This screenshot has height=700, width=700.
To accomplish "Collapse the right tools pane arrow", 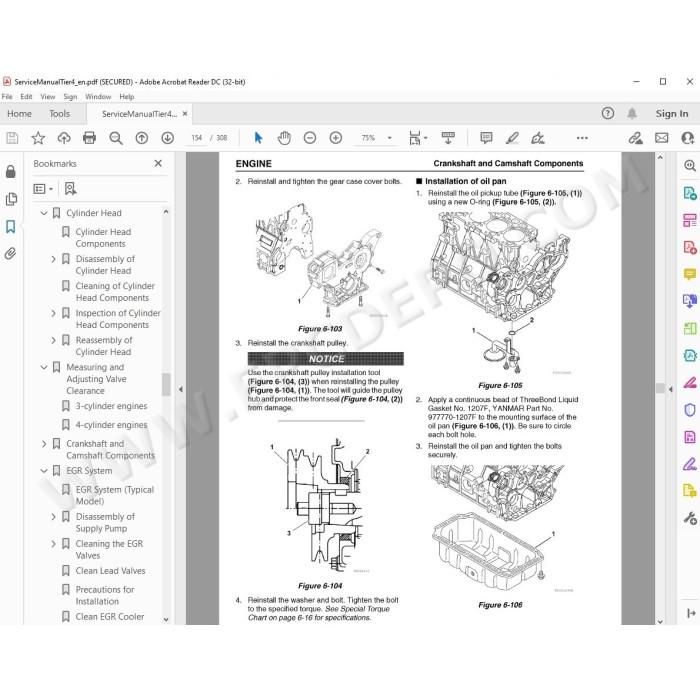I will 671,389.
